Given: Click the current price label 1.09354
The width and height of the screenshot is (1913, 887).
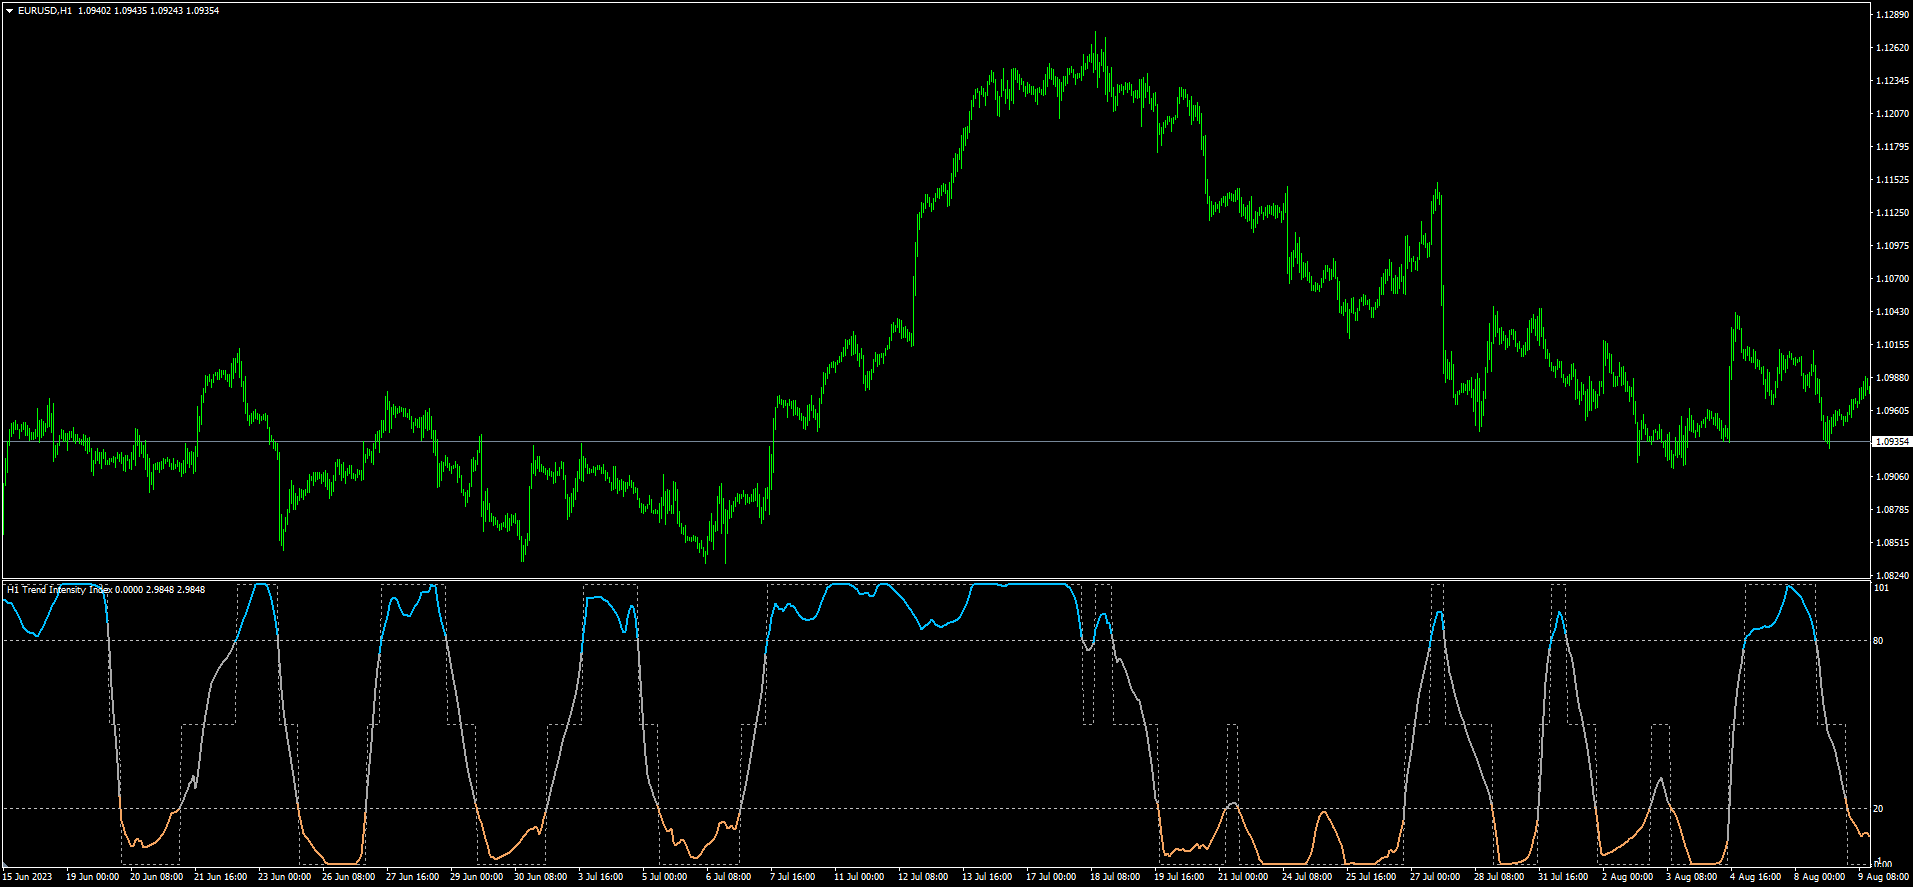Looking at the screenshot, I should [1891, 441].
